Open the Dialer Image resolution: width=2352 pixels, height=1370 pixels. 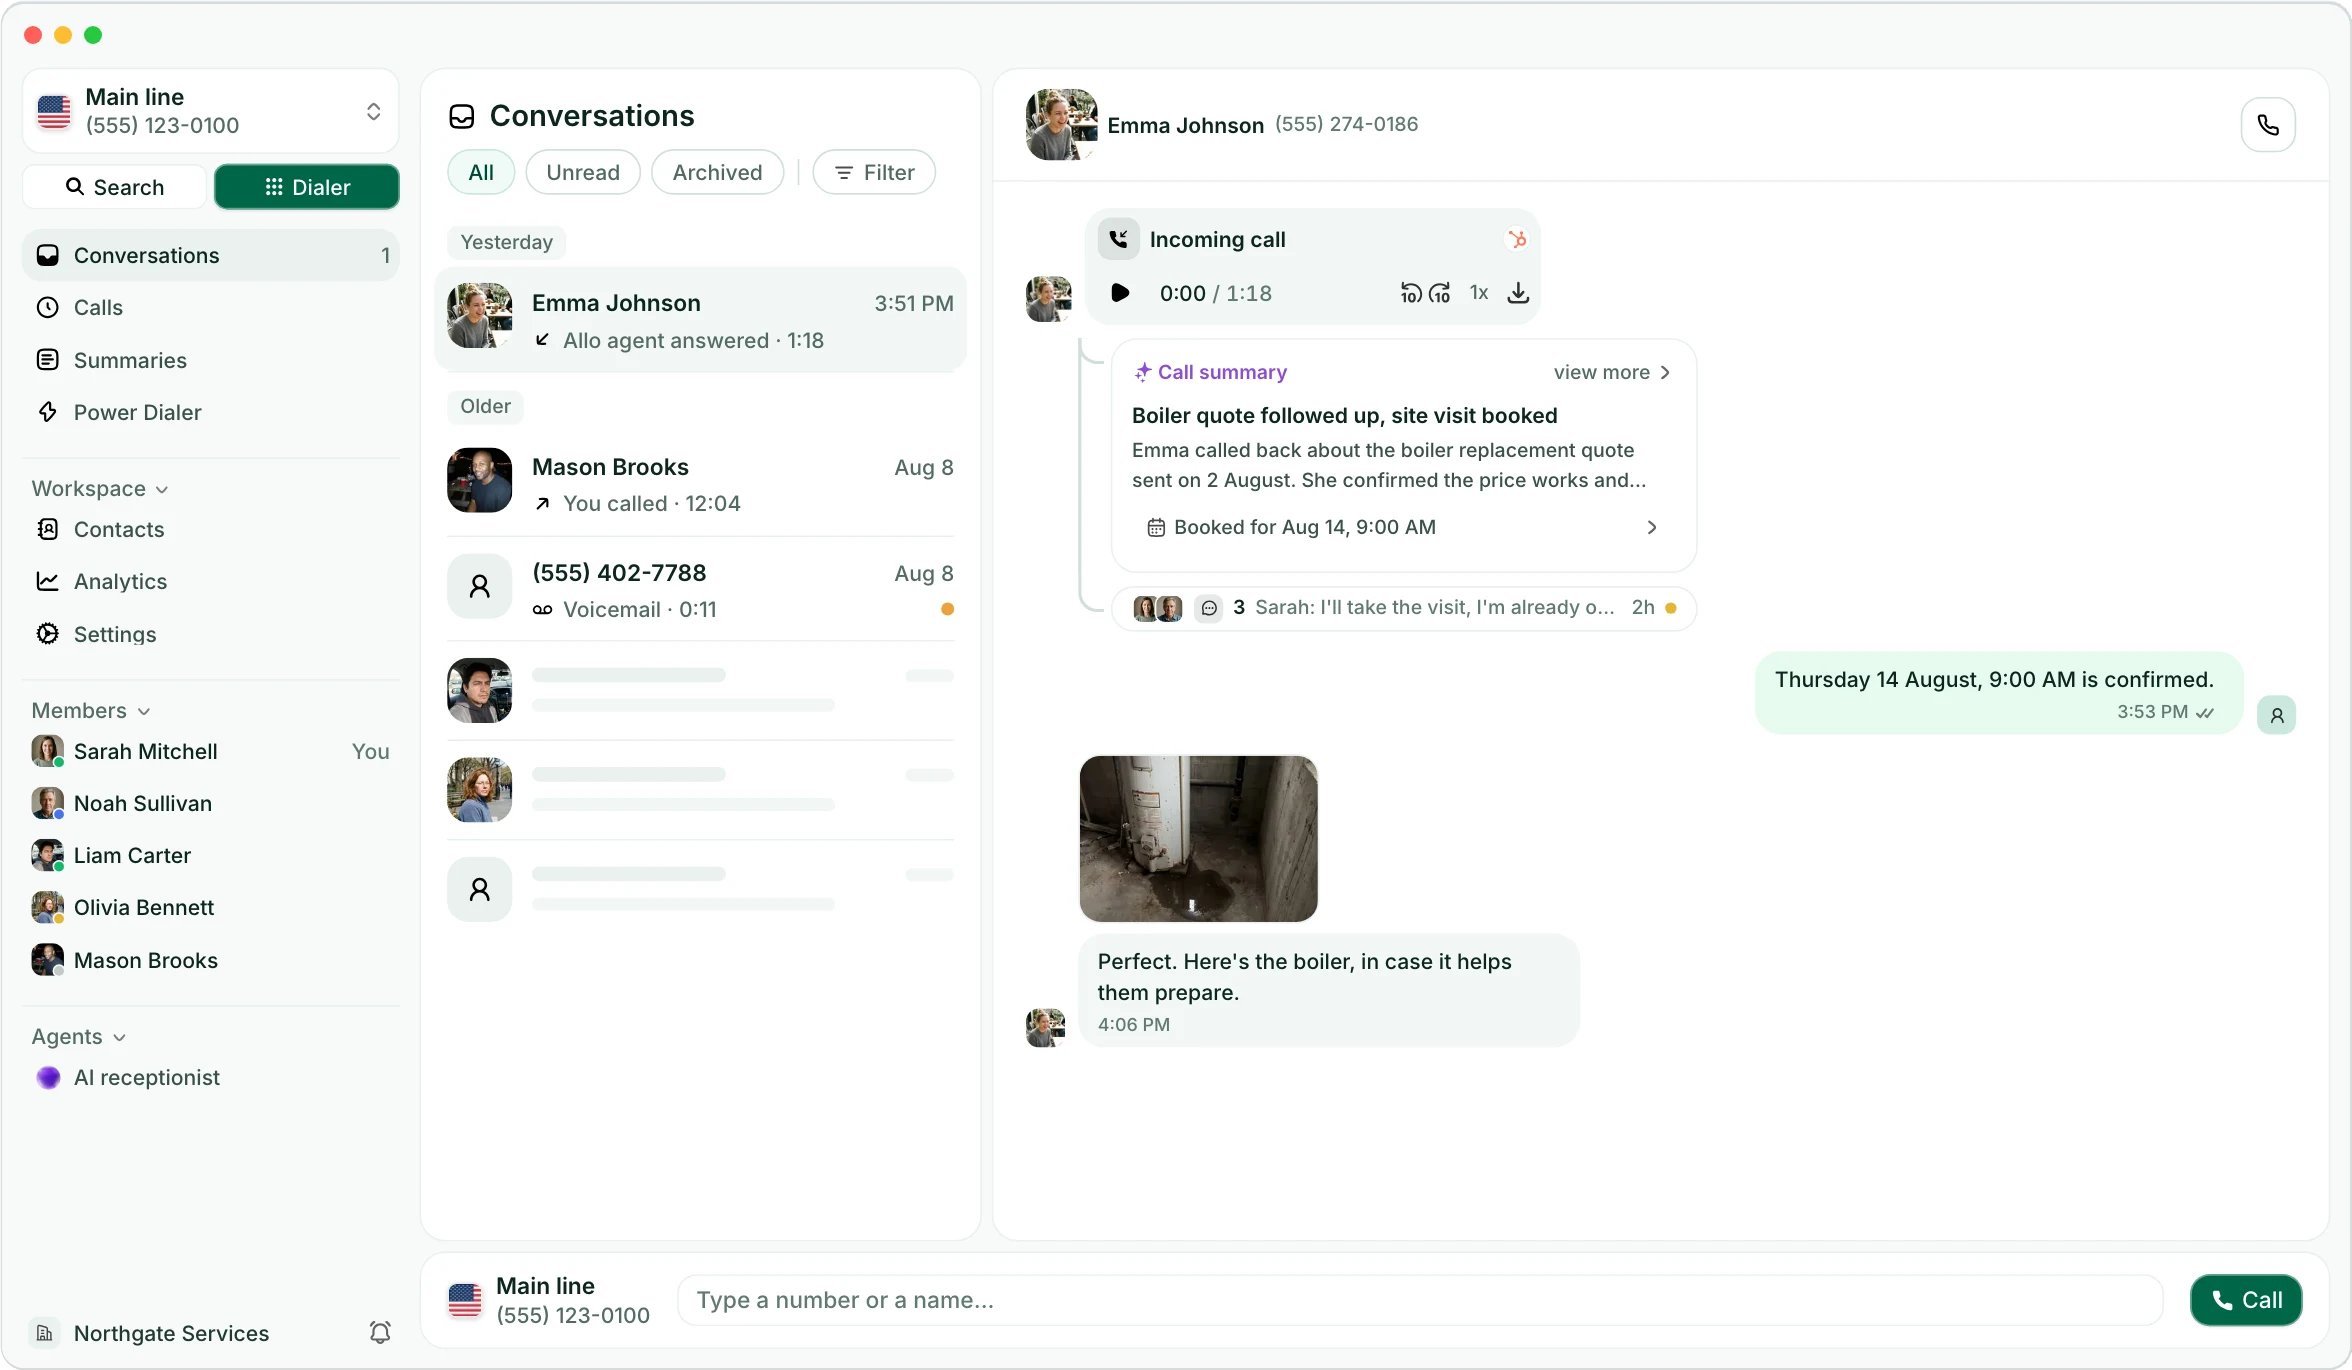(x=307, y=187)
